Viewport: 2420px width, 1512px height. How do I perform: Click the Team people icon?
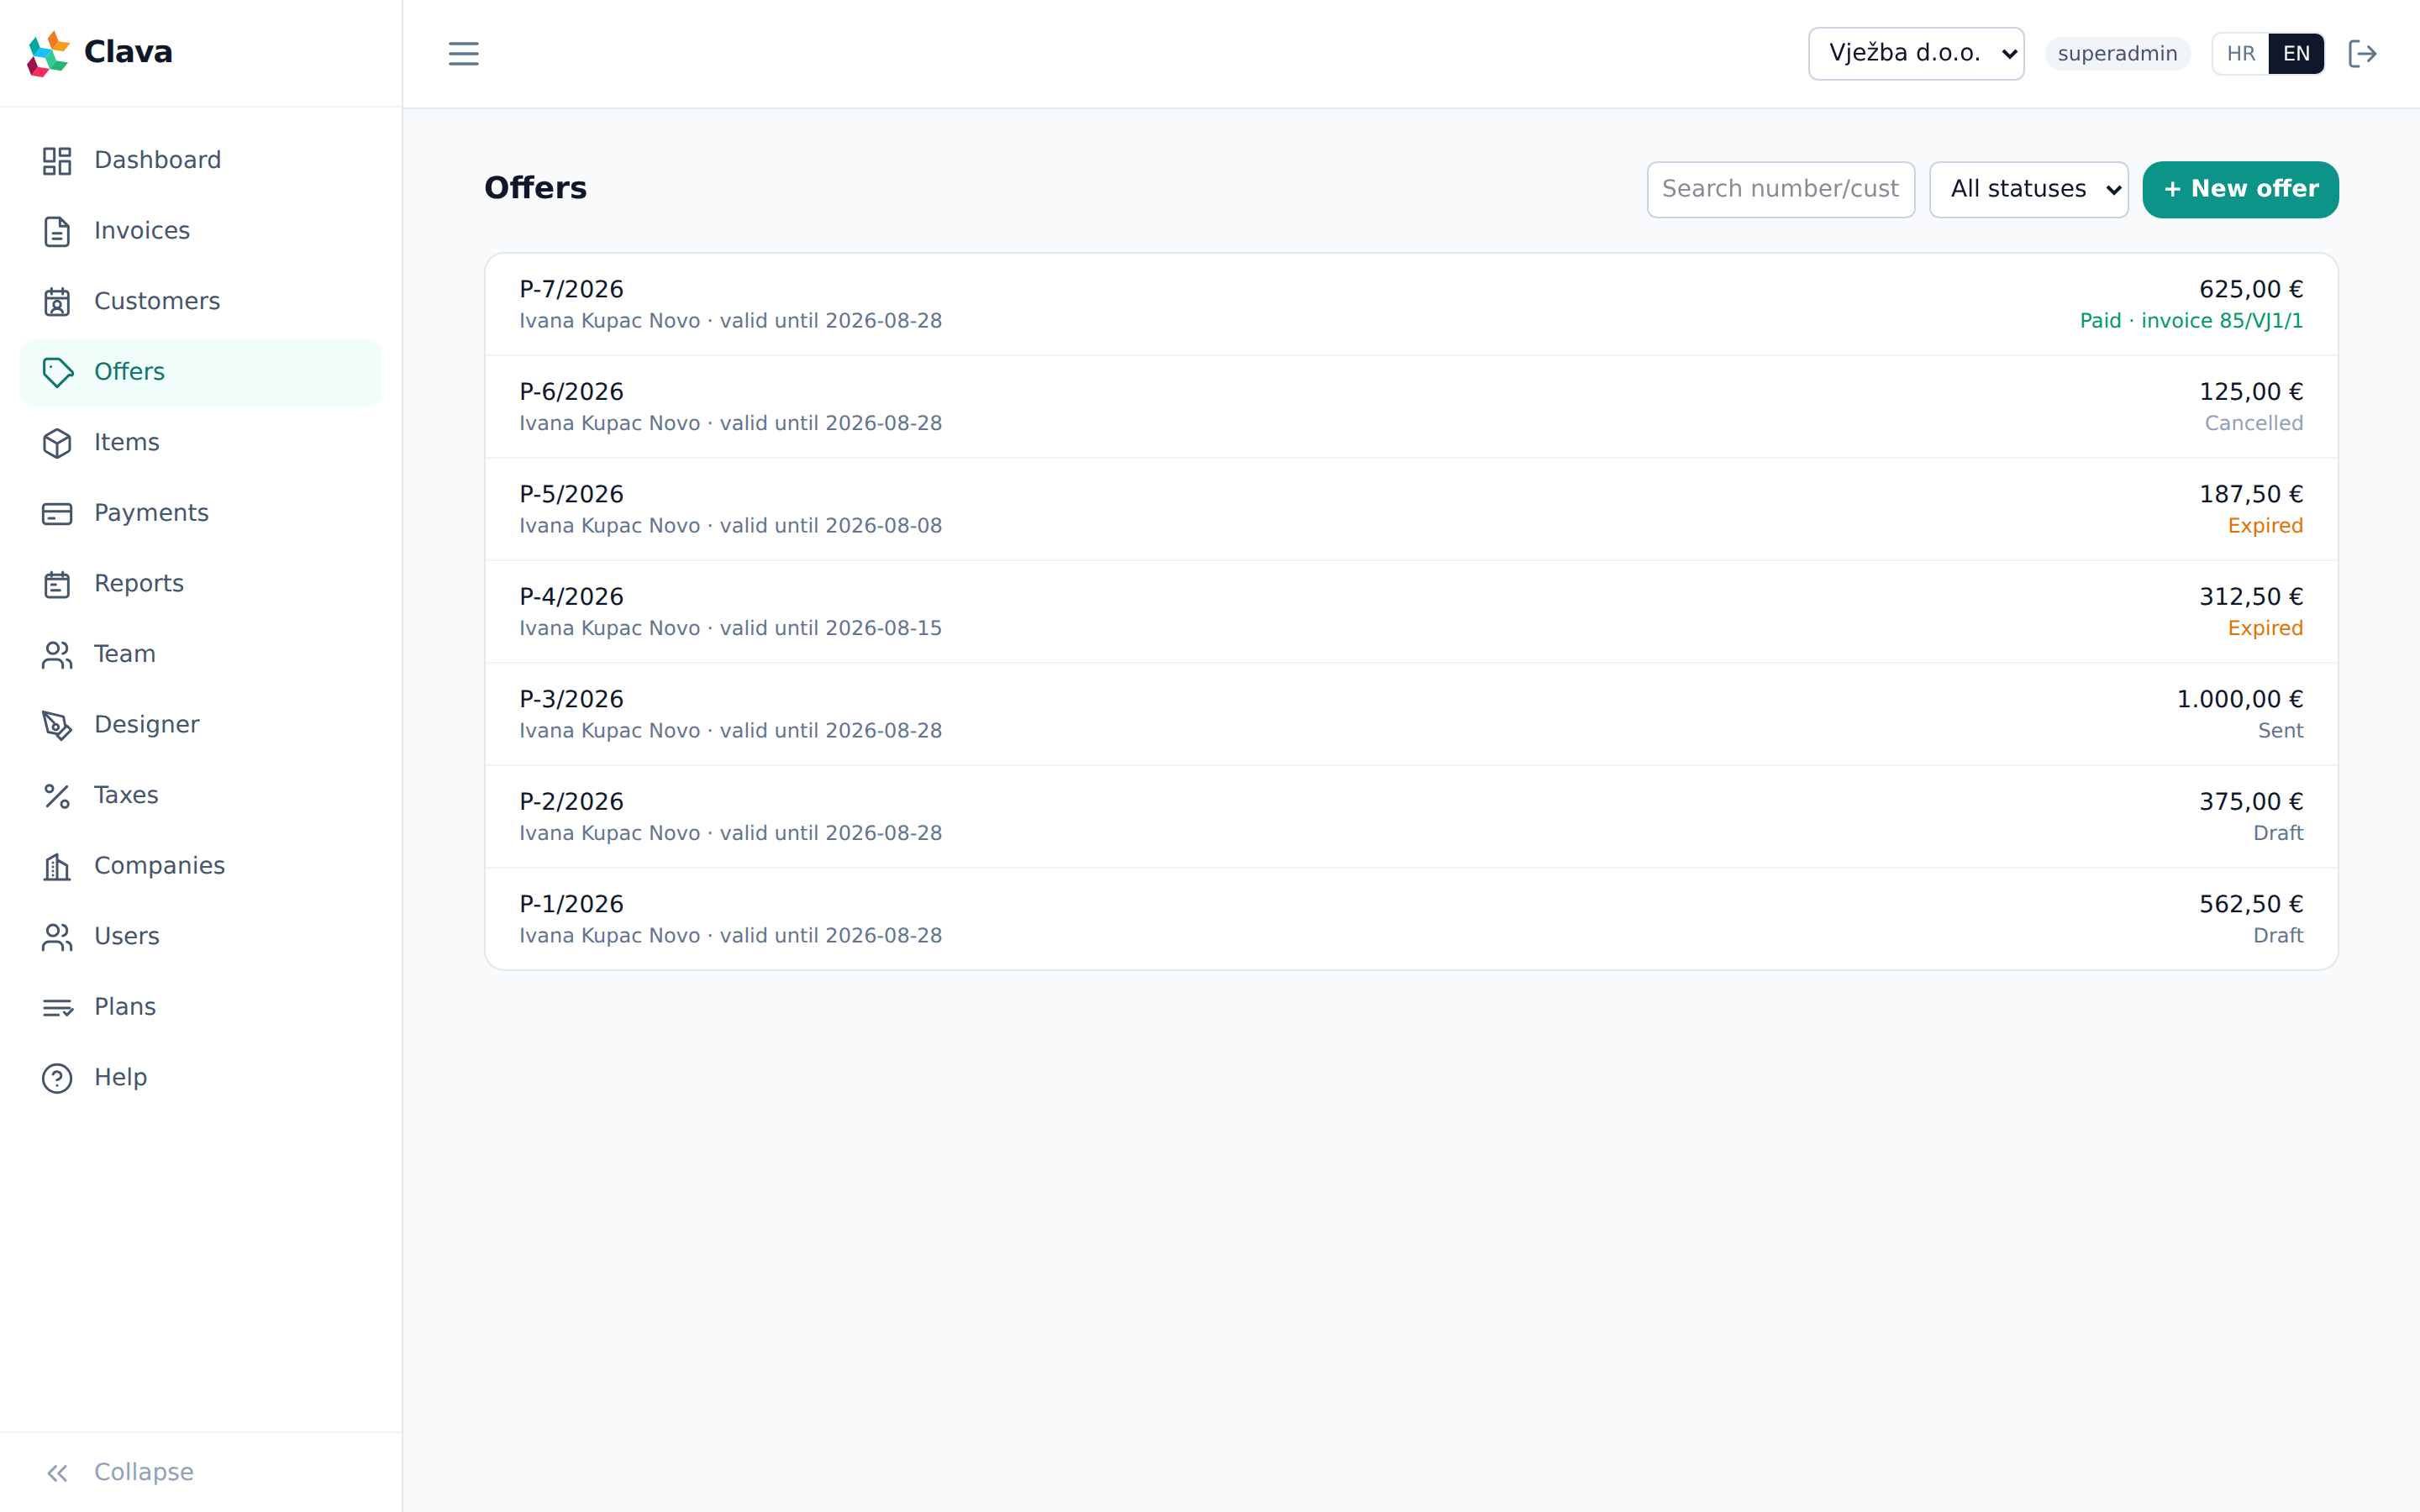pos(57,654)
